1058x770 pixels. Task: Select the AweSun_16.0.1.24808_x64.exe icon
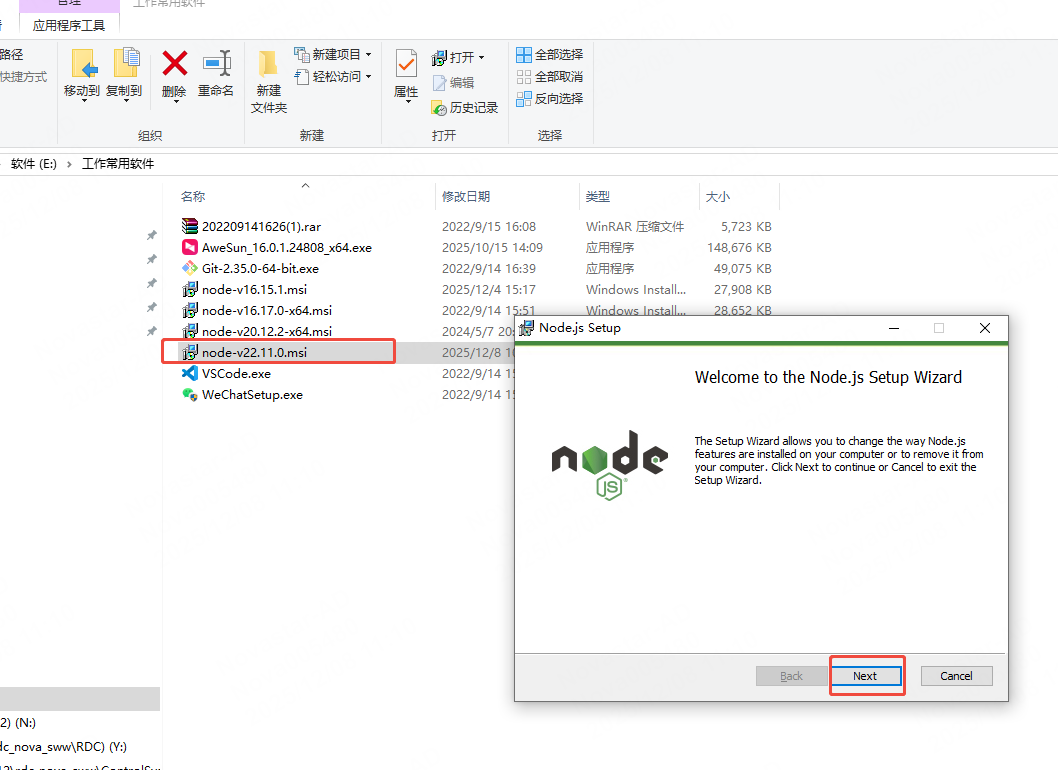click(190, 247)
